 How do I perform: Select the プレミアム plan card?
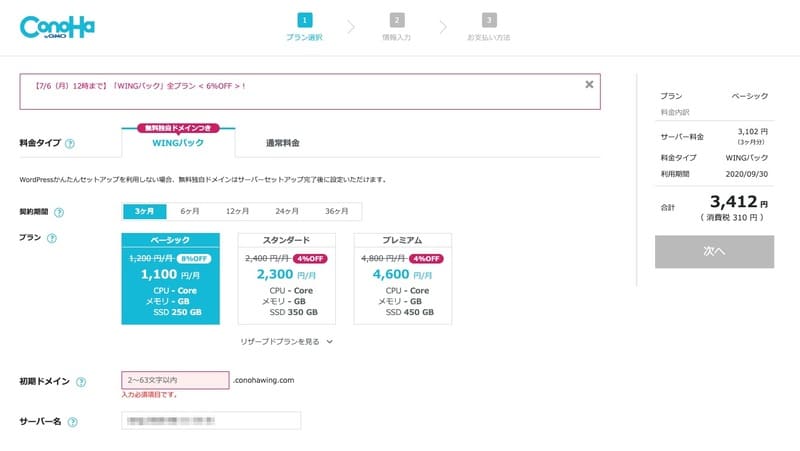(403, 279)
